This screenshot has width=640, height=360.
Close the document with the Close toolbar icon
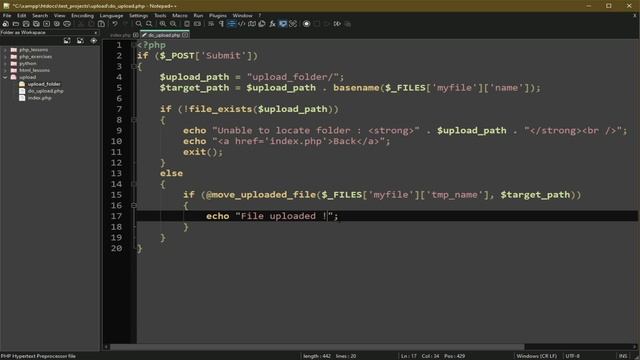tap(47, 24)
